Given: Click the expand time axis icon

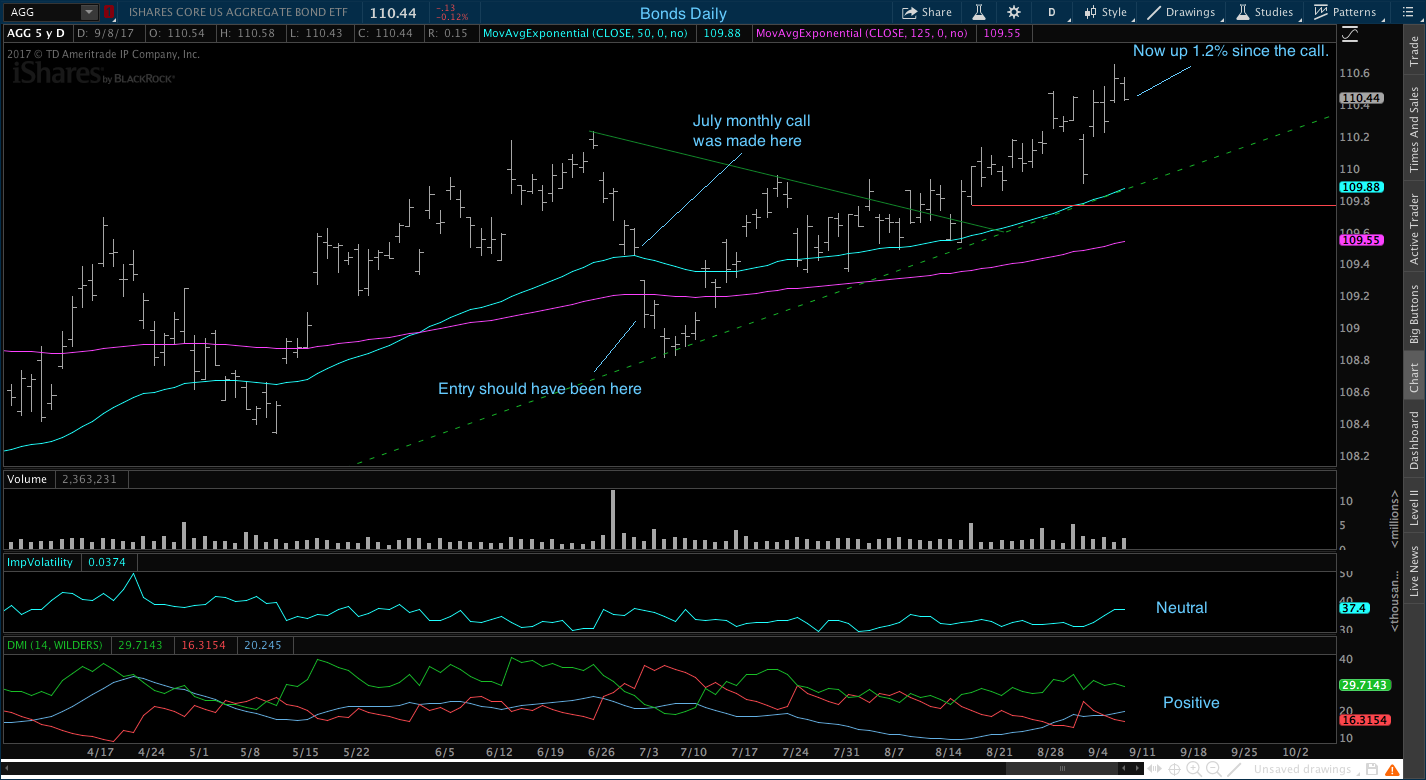Looking at the screenshot, I should click(1155, 768).
